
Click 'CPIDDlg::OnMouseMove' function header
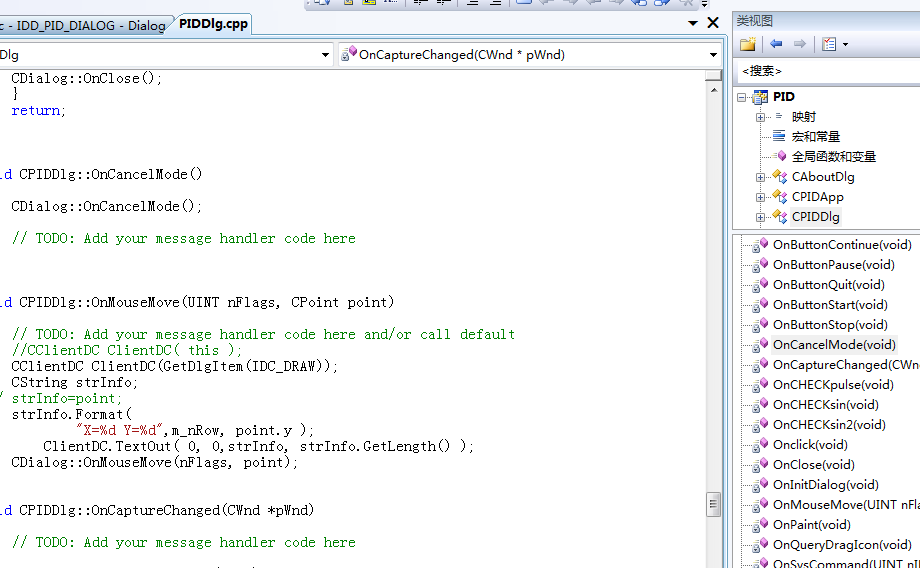tap(206, 302)
